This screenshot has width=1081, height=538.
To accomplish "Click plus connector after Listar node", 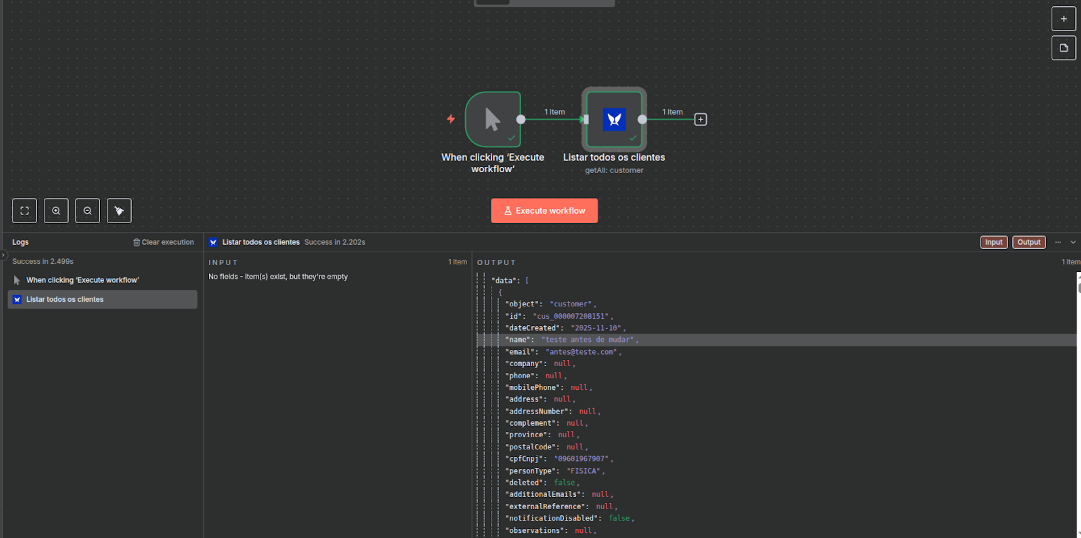I will pyautogui.click(x=701, y=119).
